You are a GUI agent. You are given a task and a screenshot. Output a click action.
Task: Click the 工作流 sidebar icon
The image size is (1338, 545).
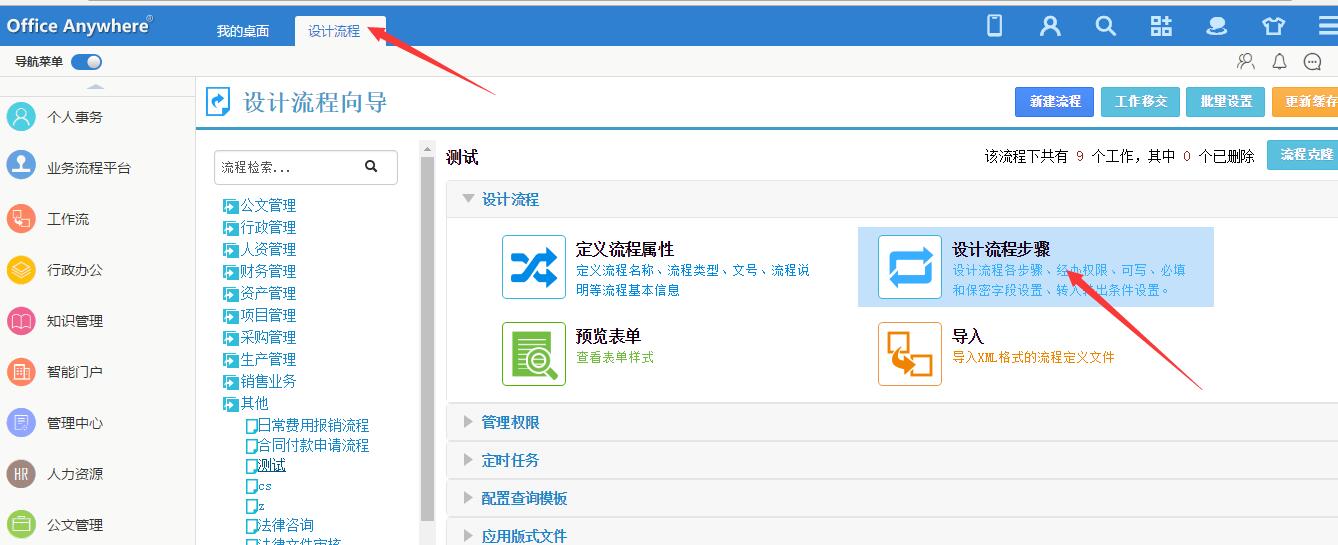[x=21, y=218]
